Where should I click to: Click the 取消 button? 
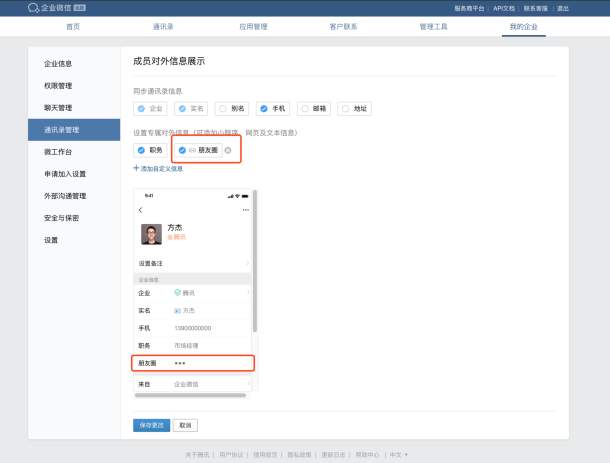click(x=185, y=425)
